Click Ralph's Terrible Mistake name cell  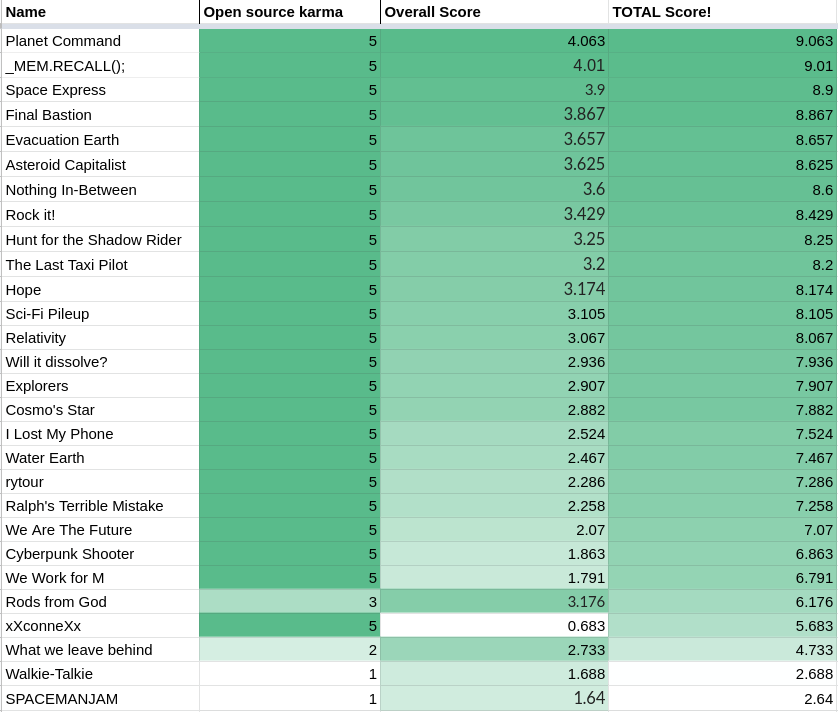[x=100, y=506]
